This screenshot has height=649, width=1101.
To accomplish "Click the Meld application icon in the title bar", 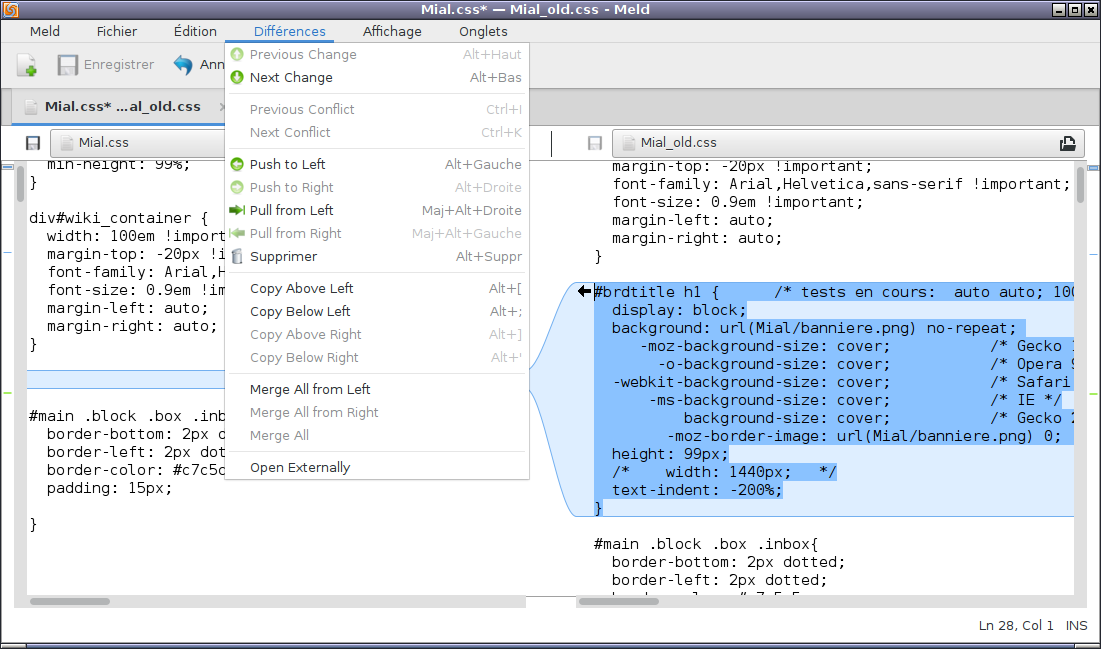I will [12, 10].
